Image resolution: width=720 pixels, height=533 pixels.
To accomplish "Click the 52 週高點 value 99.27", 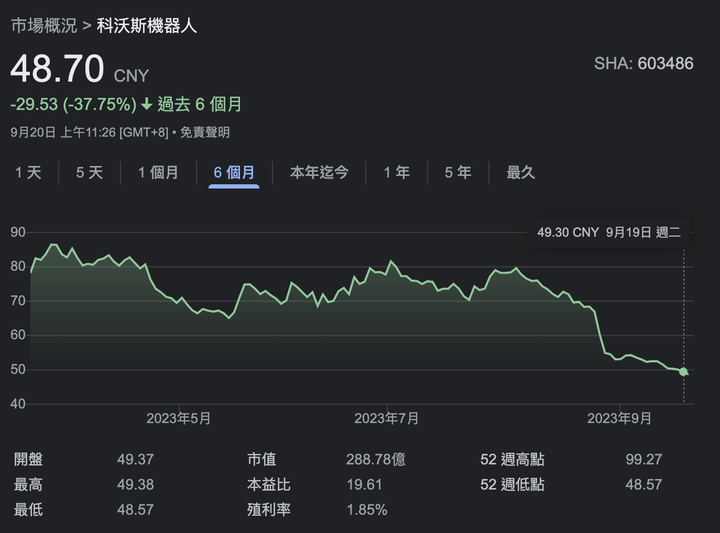I will (x=644, y=459).
